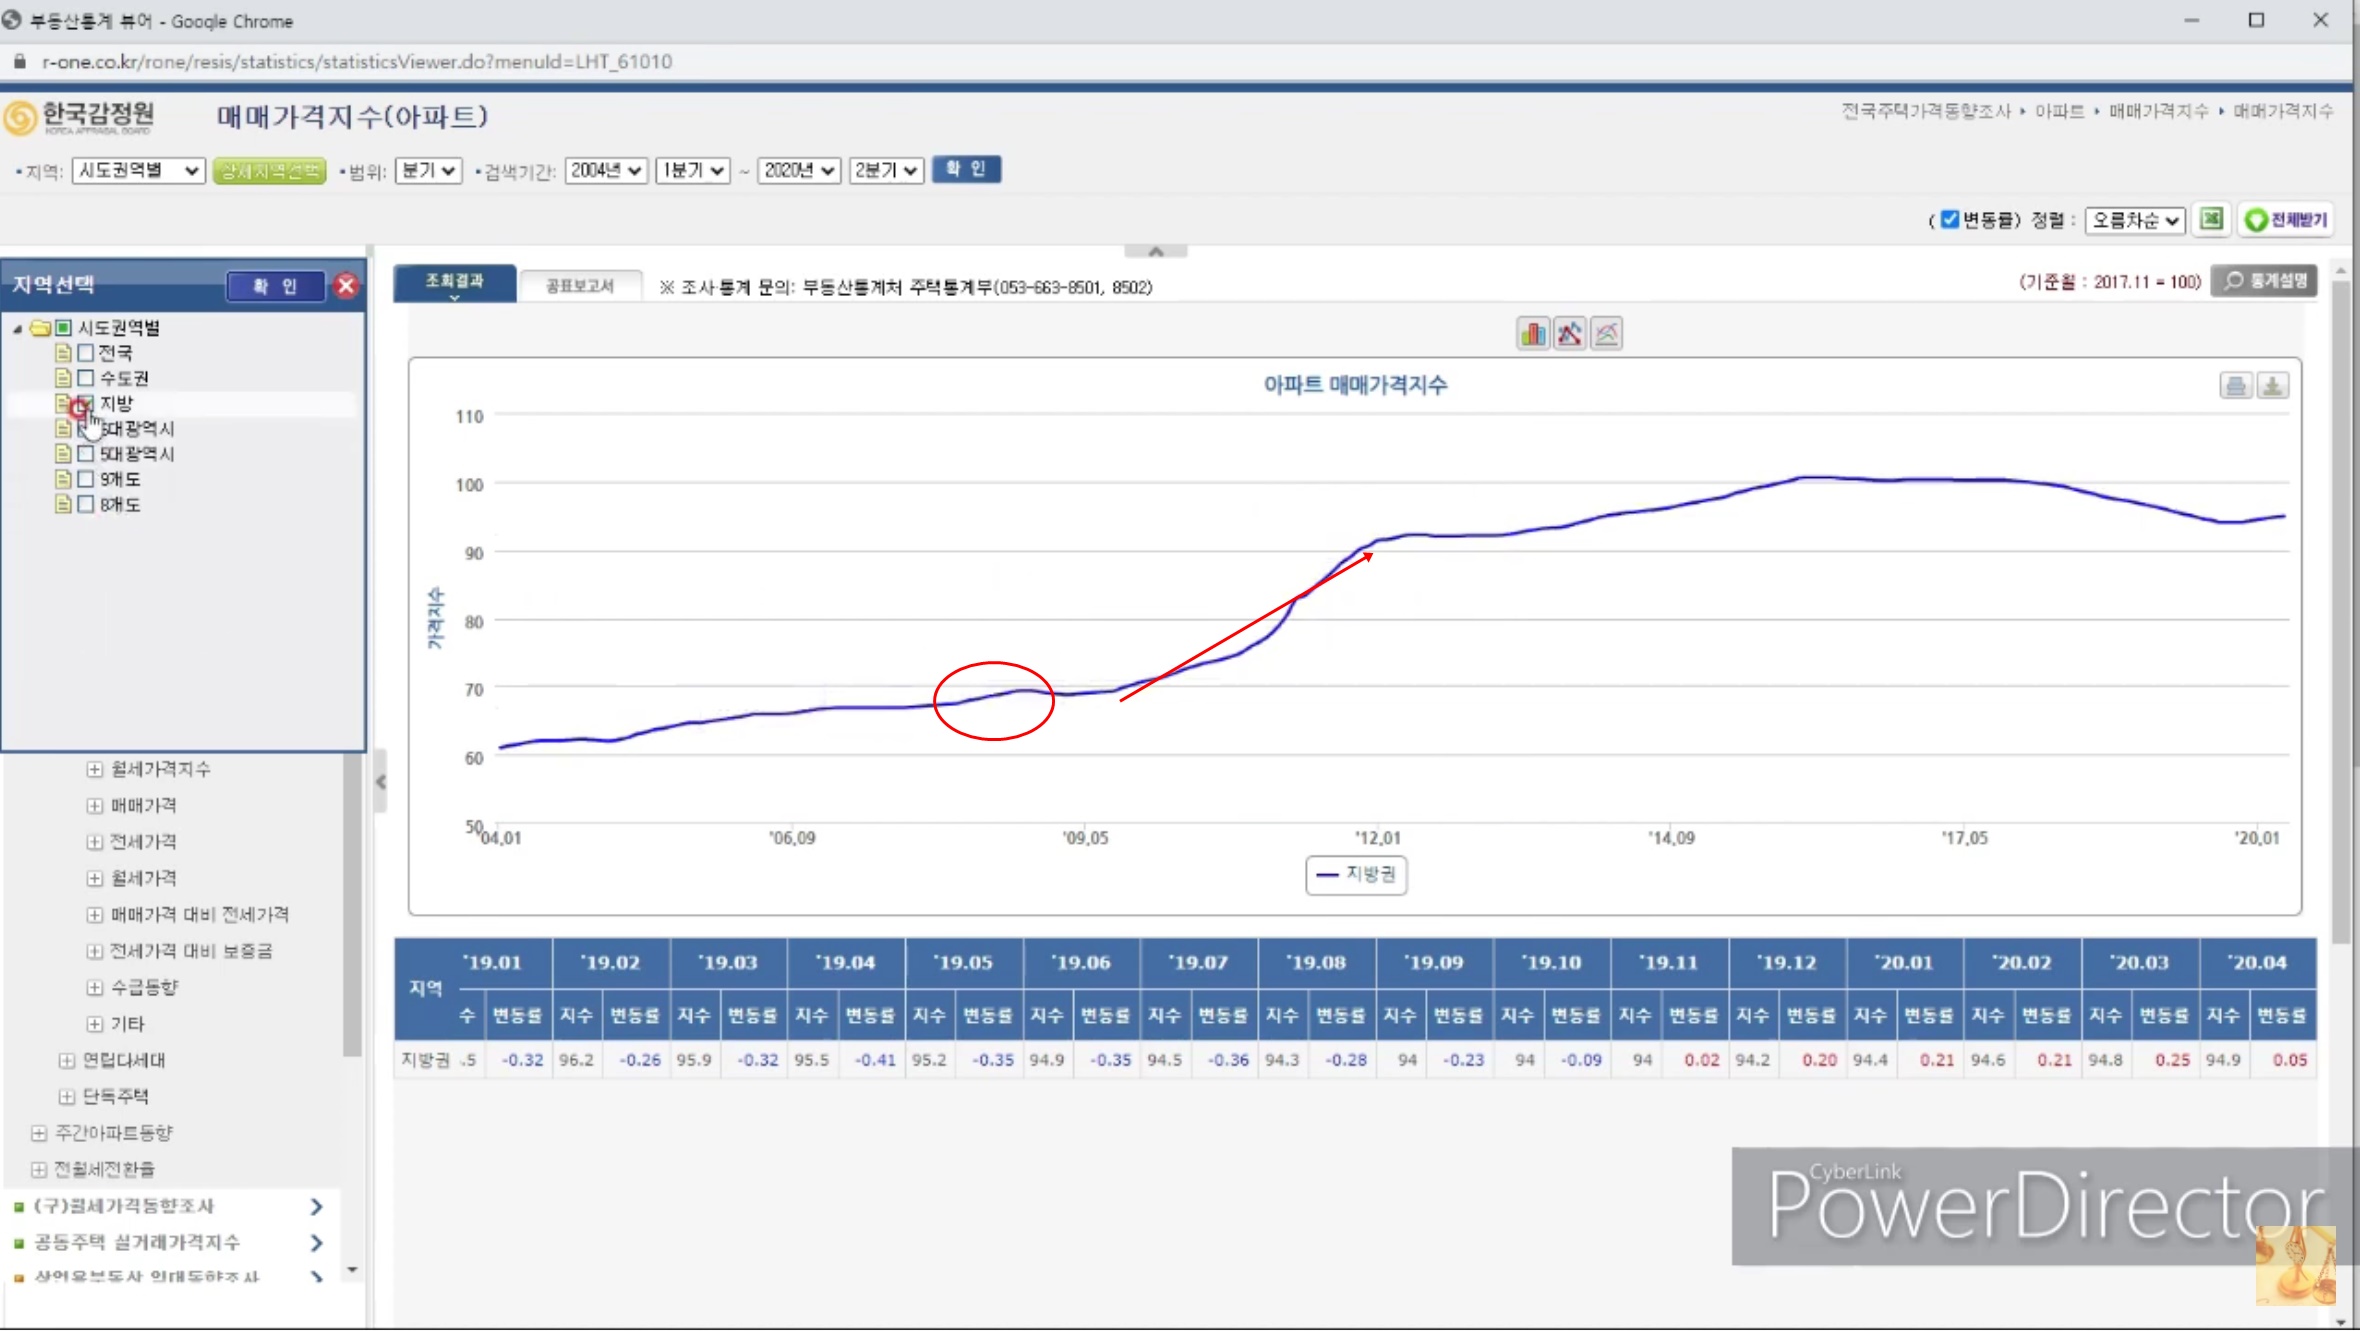Click the Excel export icon
This screenshot has height=1331, width=2360.
(2211, 220)
